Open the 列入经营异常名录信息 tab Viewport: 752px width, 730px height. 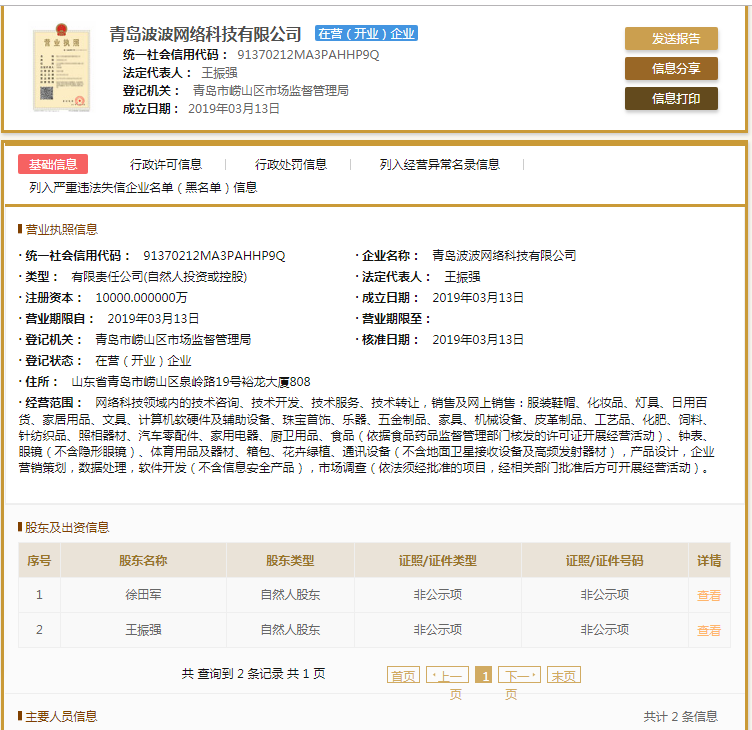coord(440,165)
